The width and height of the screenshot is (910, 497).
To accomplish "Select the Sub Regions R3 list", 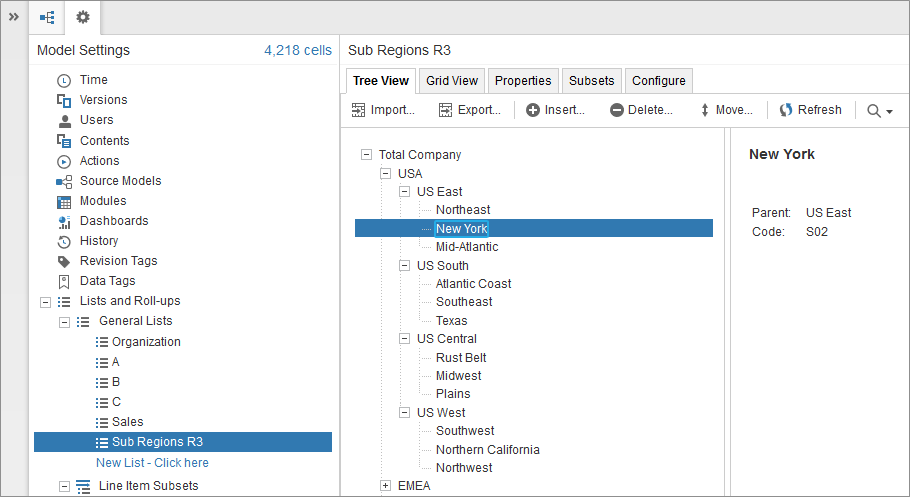I will (183, 442).
